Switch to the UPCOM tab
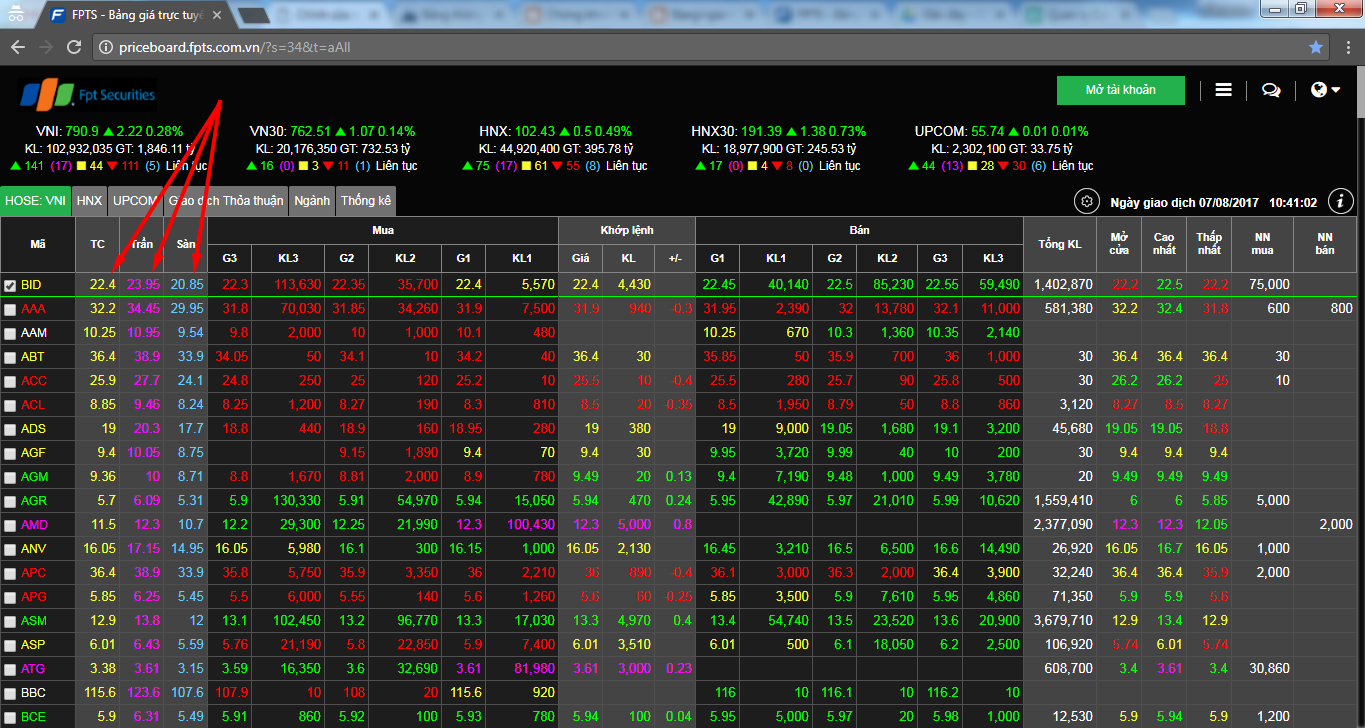Image resolution: width=1365 pixels, height=728 pixels. 135,201
